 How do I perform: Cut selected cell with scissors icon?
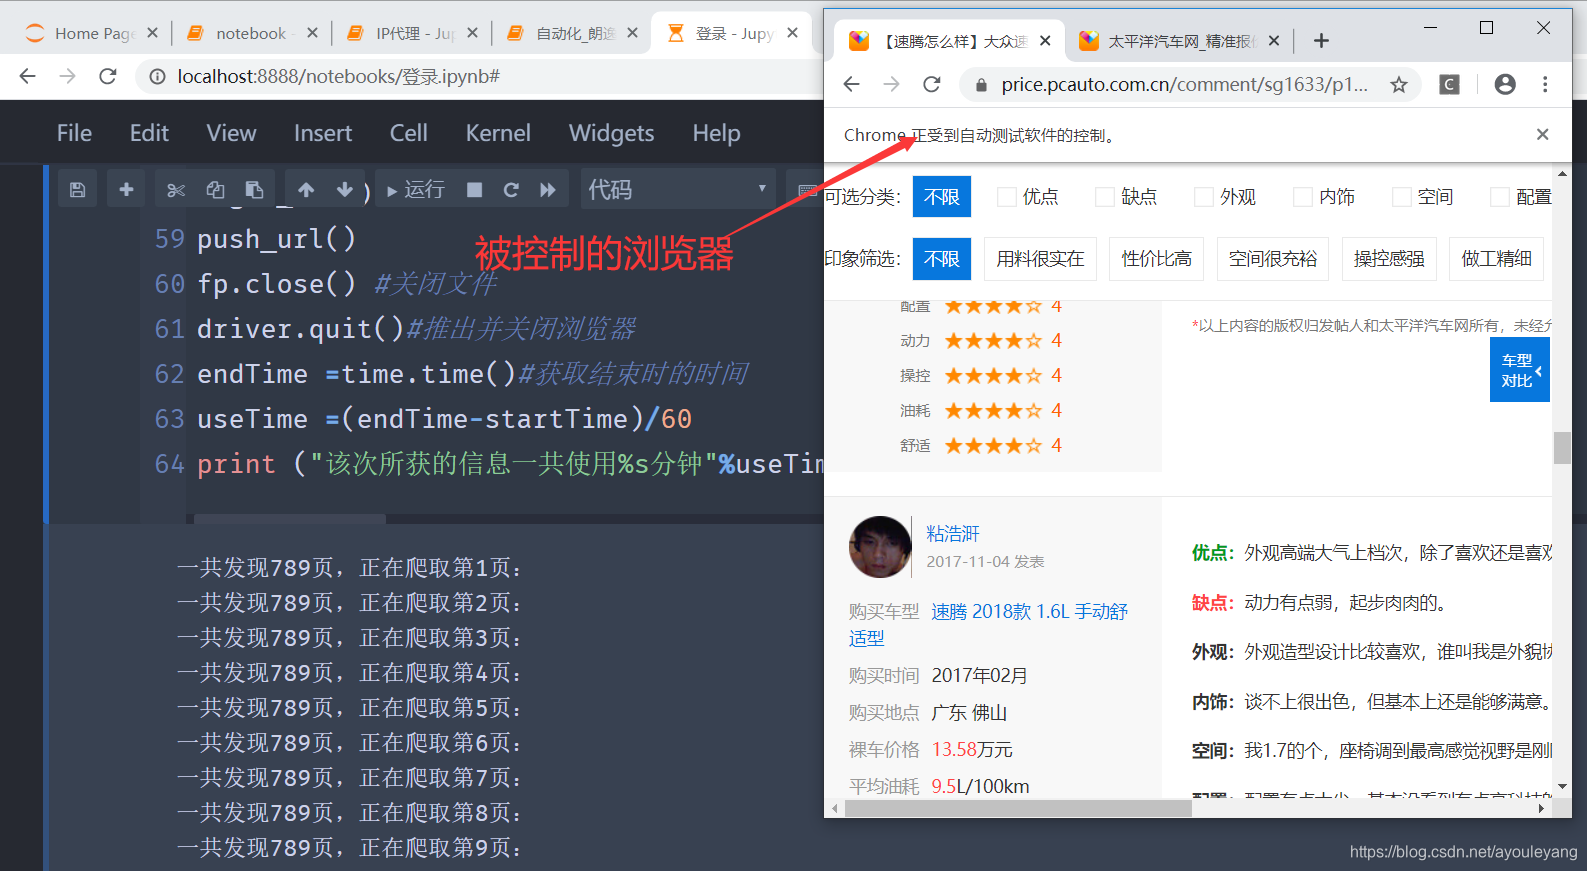click(x=176, y=189)
